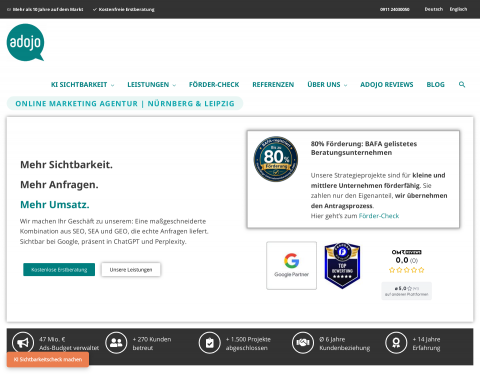Screen dimensions: 480x374
Task: Switch language to Englisch
Action: click(458, 9)
